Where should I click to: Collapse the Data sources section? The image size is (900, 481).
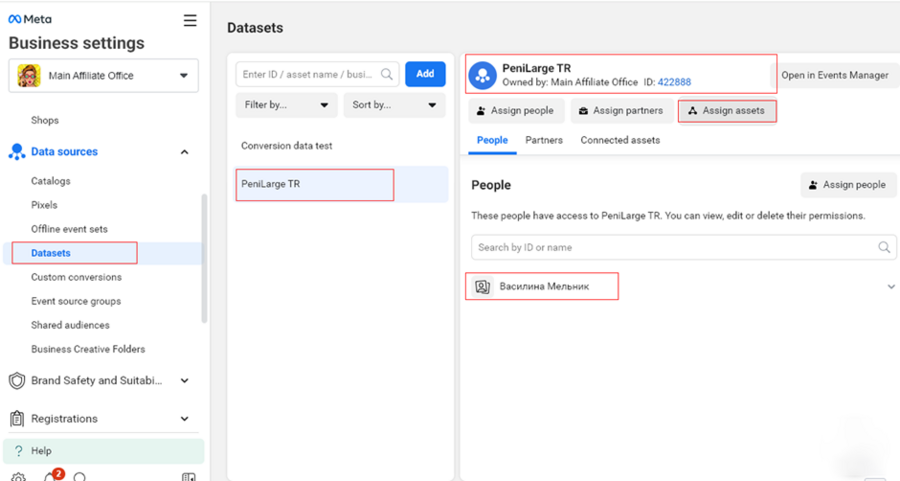184,152
